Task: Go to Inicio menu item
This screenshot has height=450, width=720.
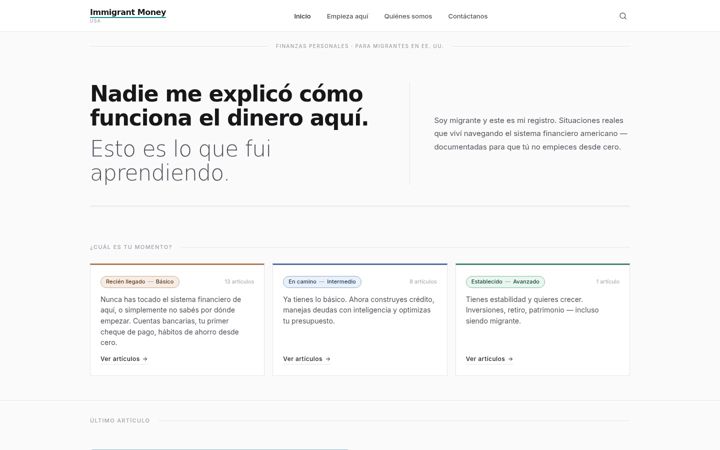Action: coord(302,16)
